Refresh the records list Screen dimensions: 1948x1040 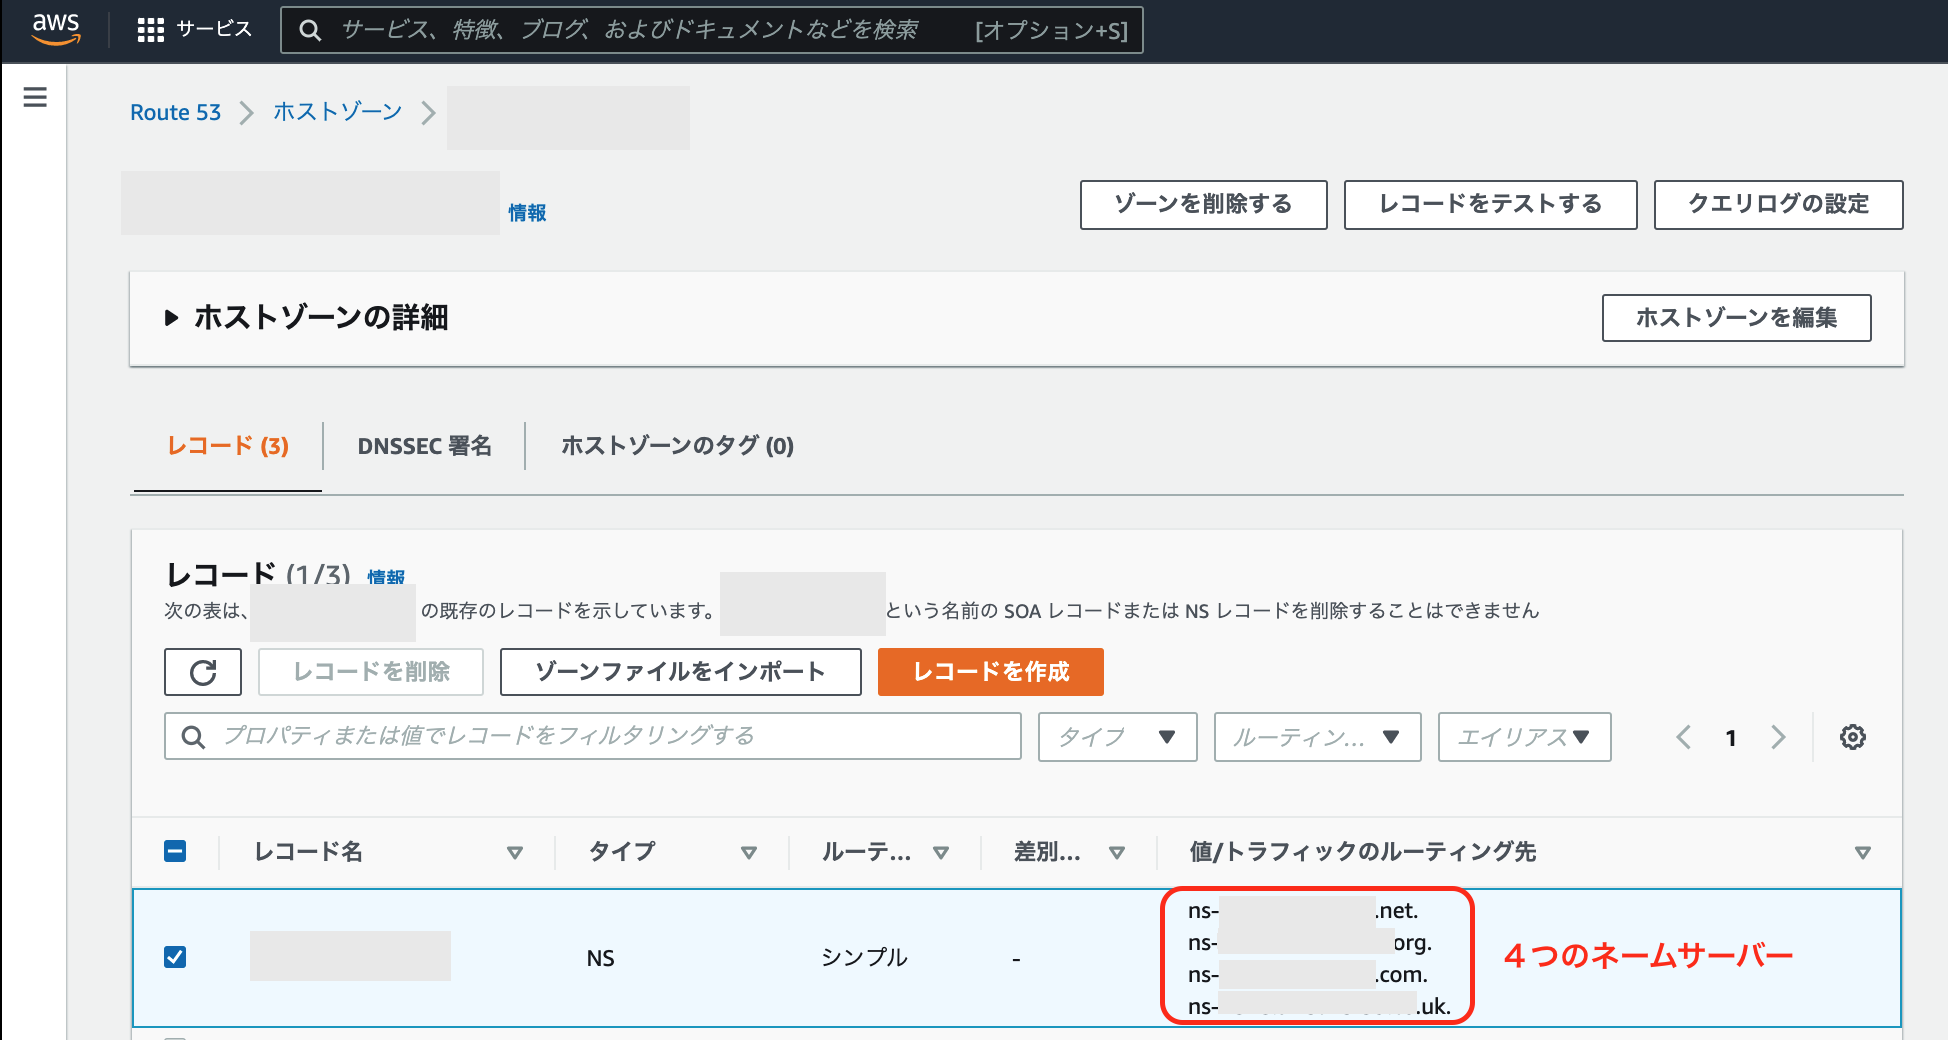(203, 672)
